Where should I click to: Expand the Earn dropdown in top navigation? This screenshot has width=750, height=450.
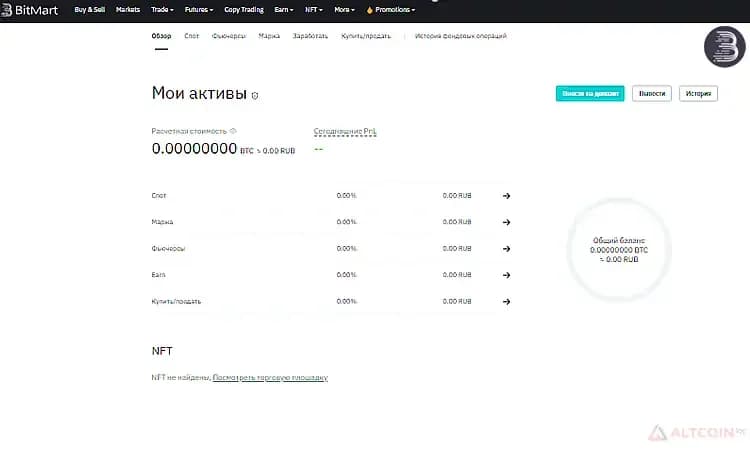point(284,10)
